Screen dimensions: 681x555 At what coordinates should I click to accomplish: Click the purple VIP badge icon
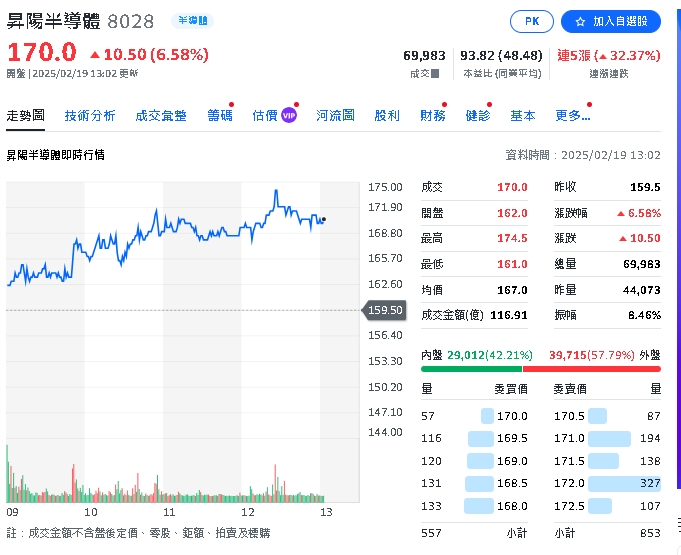click(x=289, y=116)
